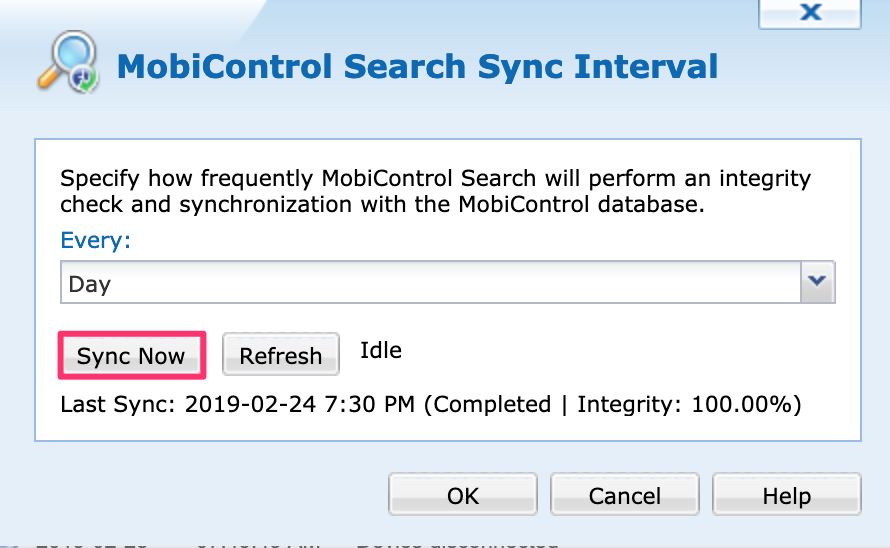Confirm the dialog with OK
The image size is (890, 548).
463,495
